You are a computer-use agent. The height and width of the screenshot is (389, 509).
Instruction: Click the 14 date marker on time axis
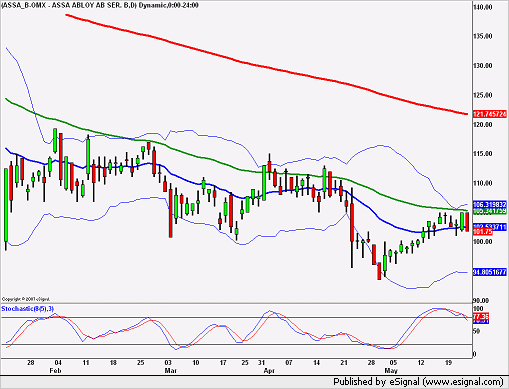click(316, 363)
